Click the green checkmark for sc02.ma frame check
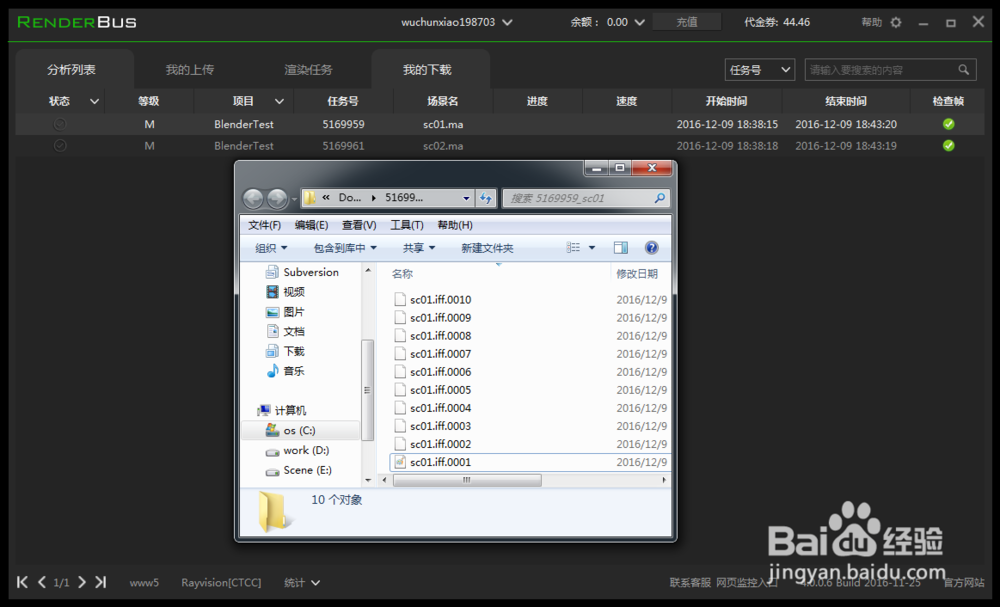The image size is (1000, 607). coord(947,145)
